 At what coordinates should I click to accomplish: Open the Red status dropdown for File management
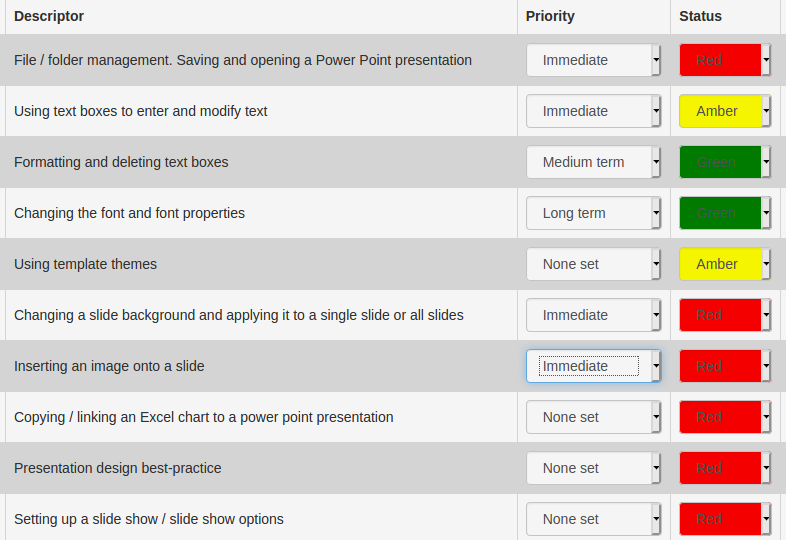(725, 60)
